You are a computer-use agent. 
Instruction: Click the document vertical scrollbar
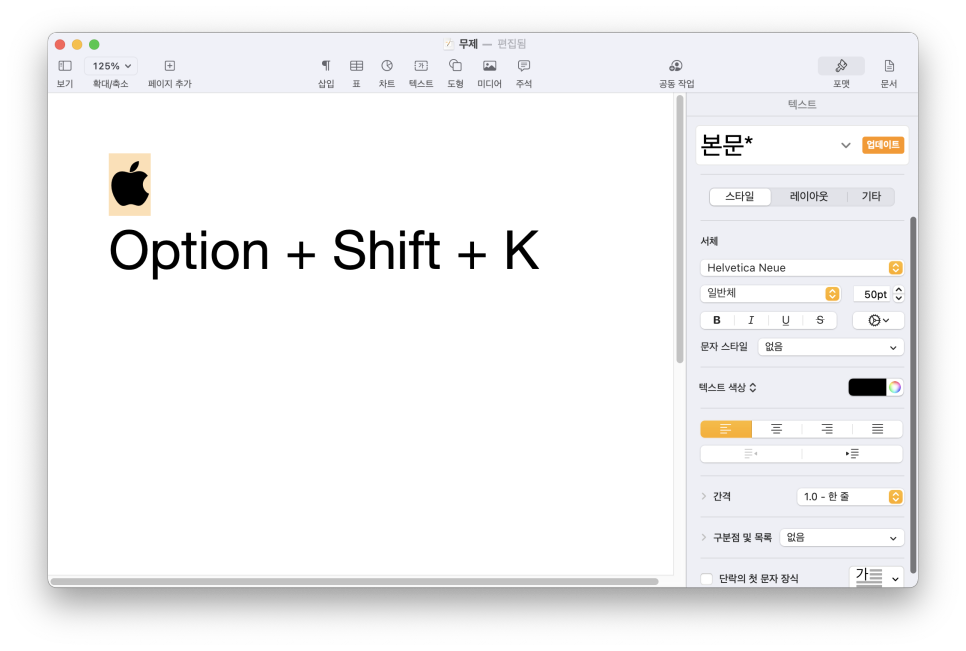click(680, 229)
